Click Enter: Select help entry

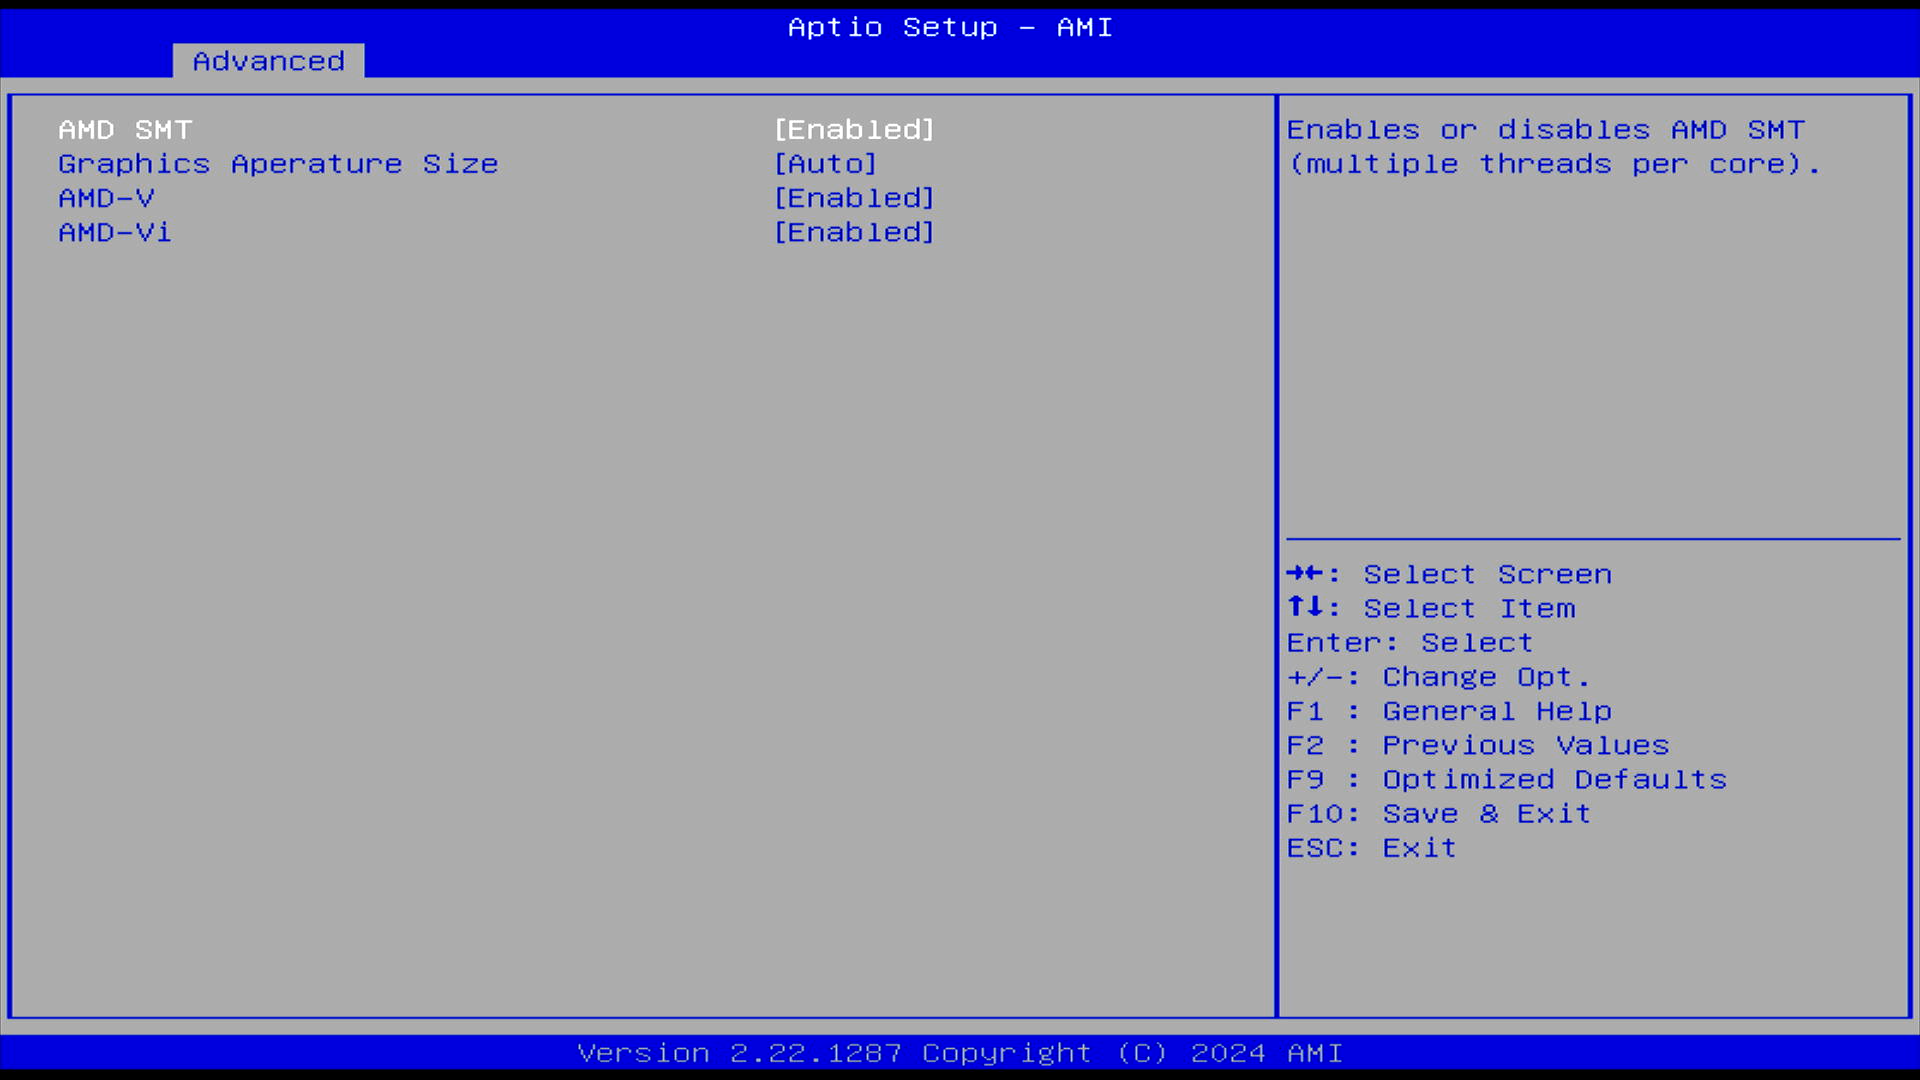tap(1409, 643)
